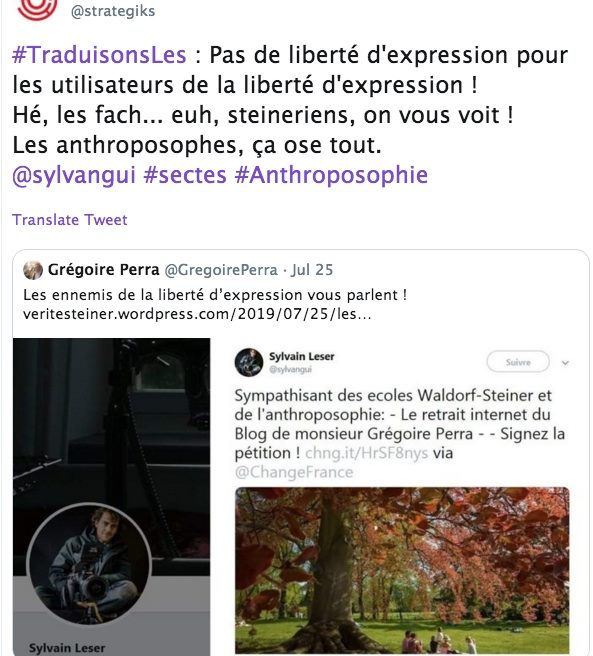Open the #sectes hashtag

tap(185, 175)
